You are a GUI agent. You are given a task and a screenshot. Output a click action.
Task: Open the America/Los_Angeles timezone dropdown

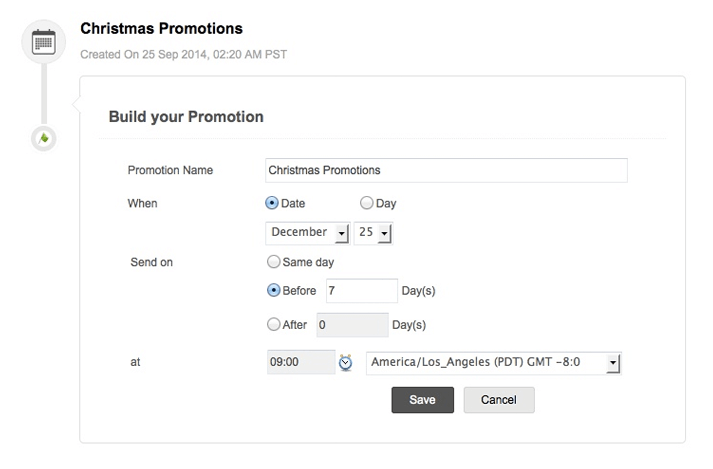coord(494,363)
